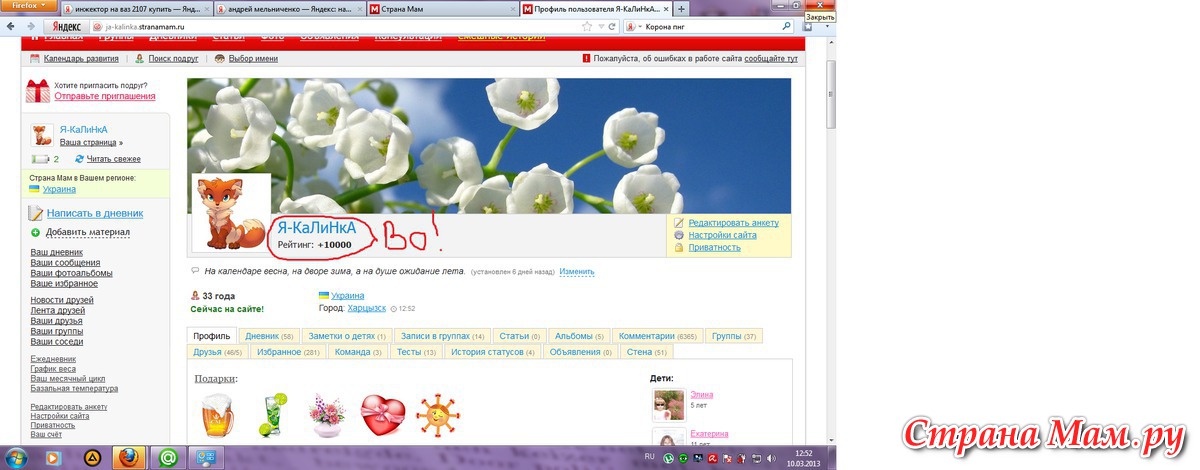Click fox avatar in profile header
The height and width of the screenshot is (470, 1200).
click(x=231, y=212)
